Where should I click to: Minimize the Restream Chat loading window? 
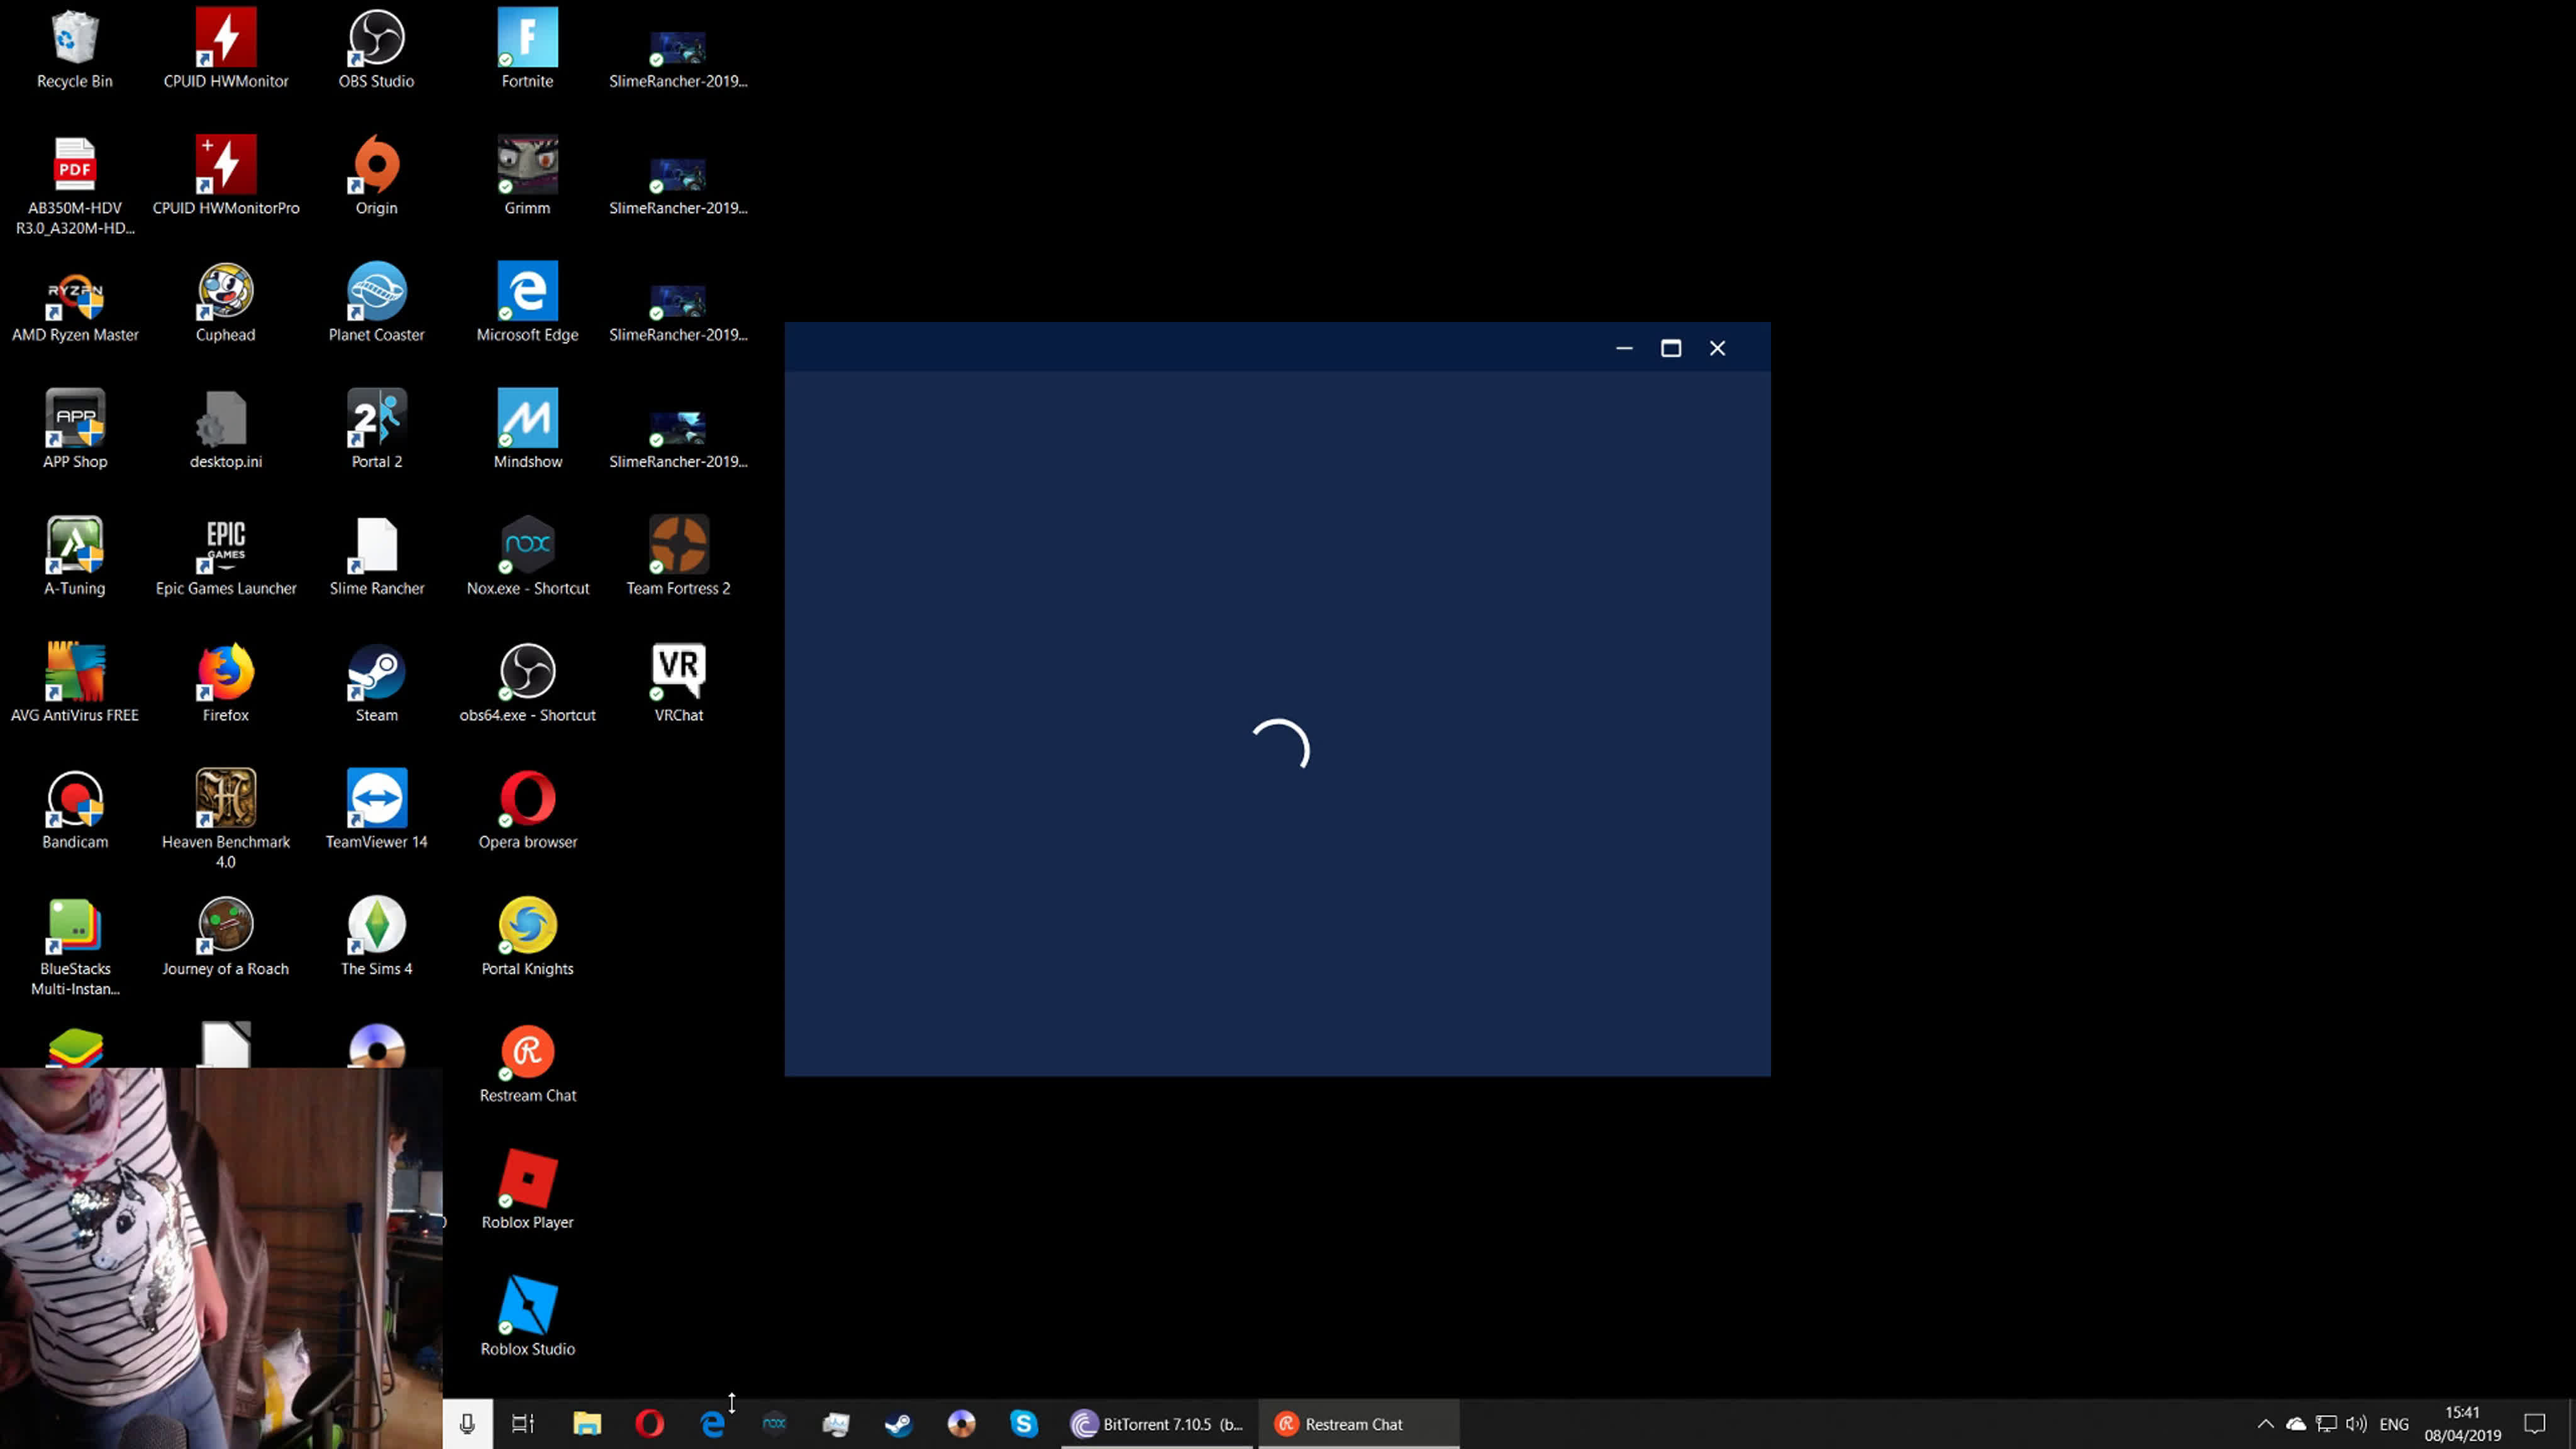tap(1624, 348)
